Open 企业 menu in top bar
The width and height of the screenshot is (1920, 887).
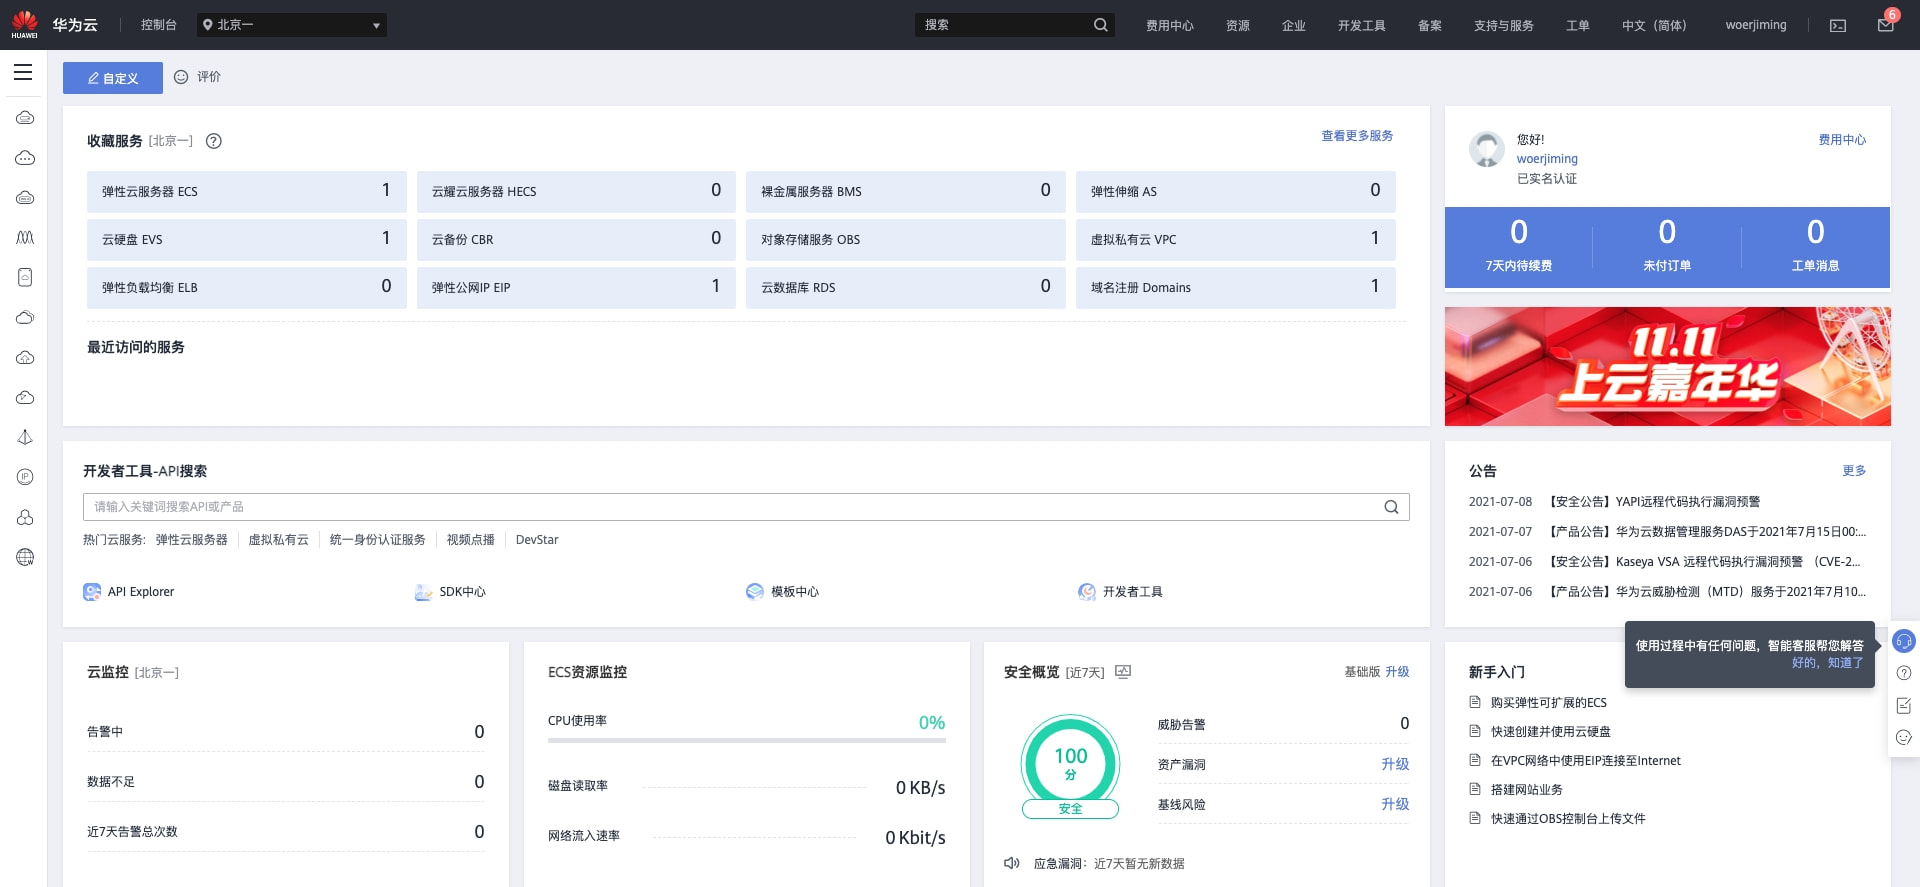tap(1294, 26)
